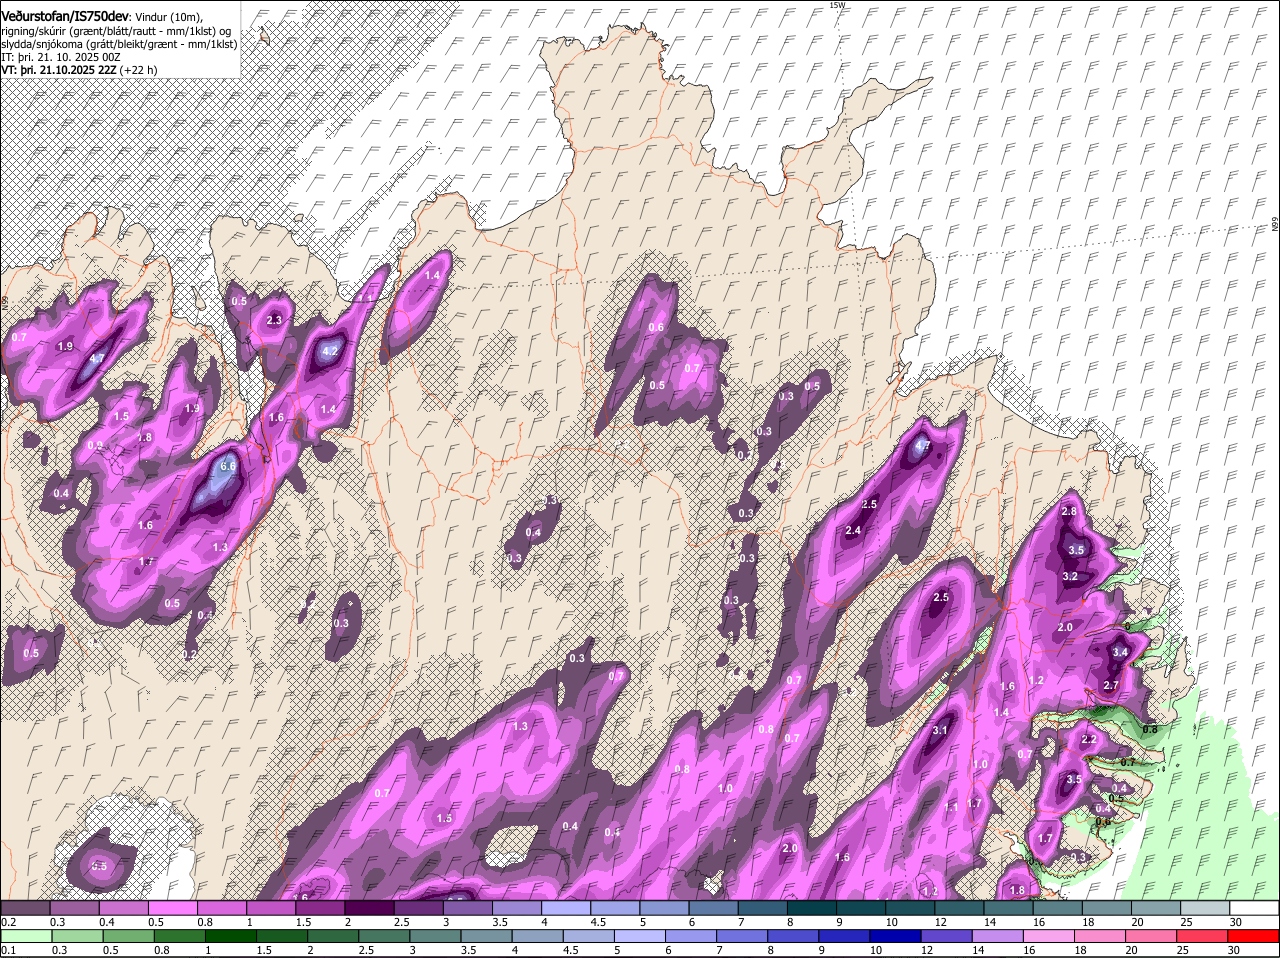Select the 4.2 precipitation value on the map
This screenshot has height=958, width=1280.
331,351
